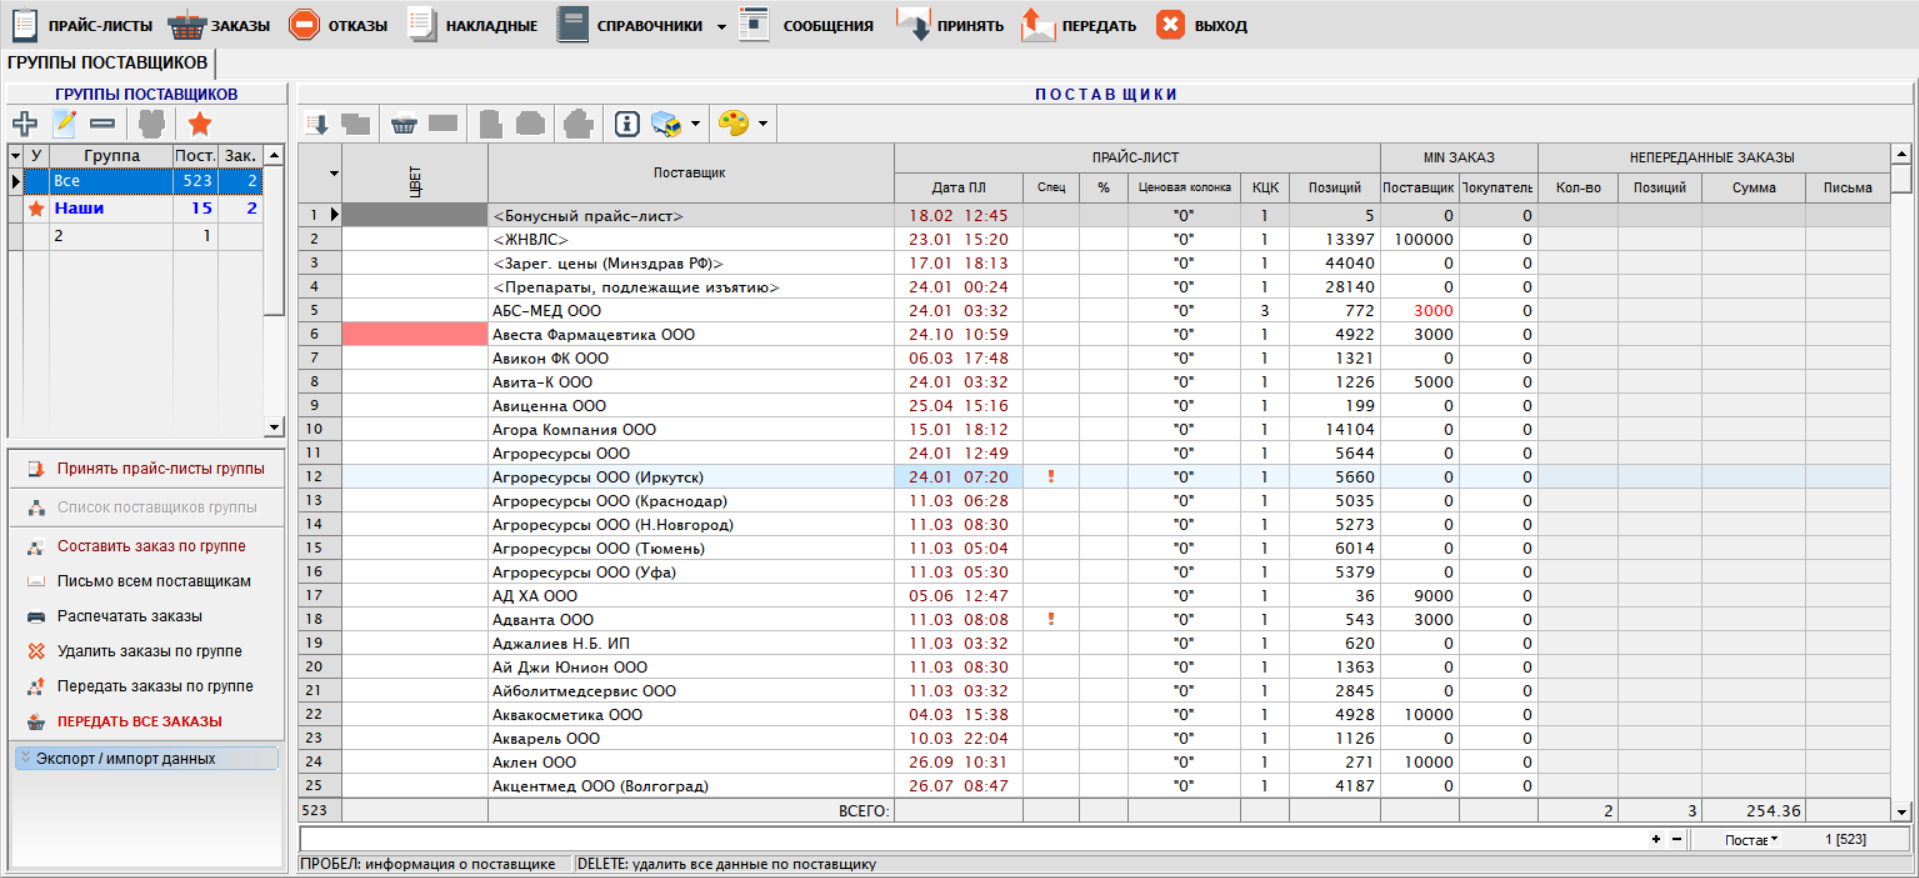This screenshot has height=878, width=1919.
Task: Open the suppliers table header dropdown arrow
Action: (334, 173)
